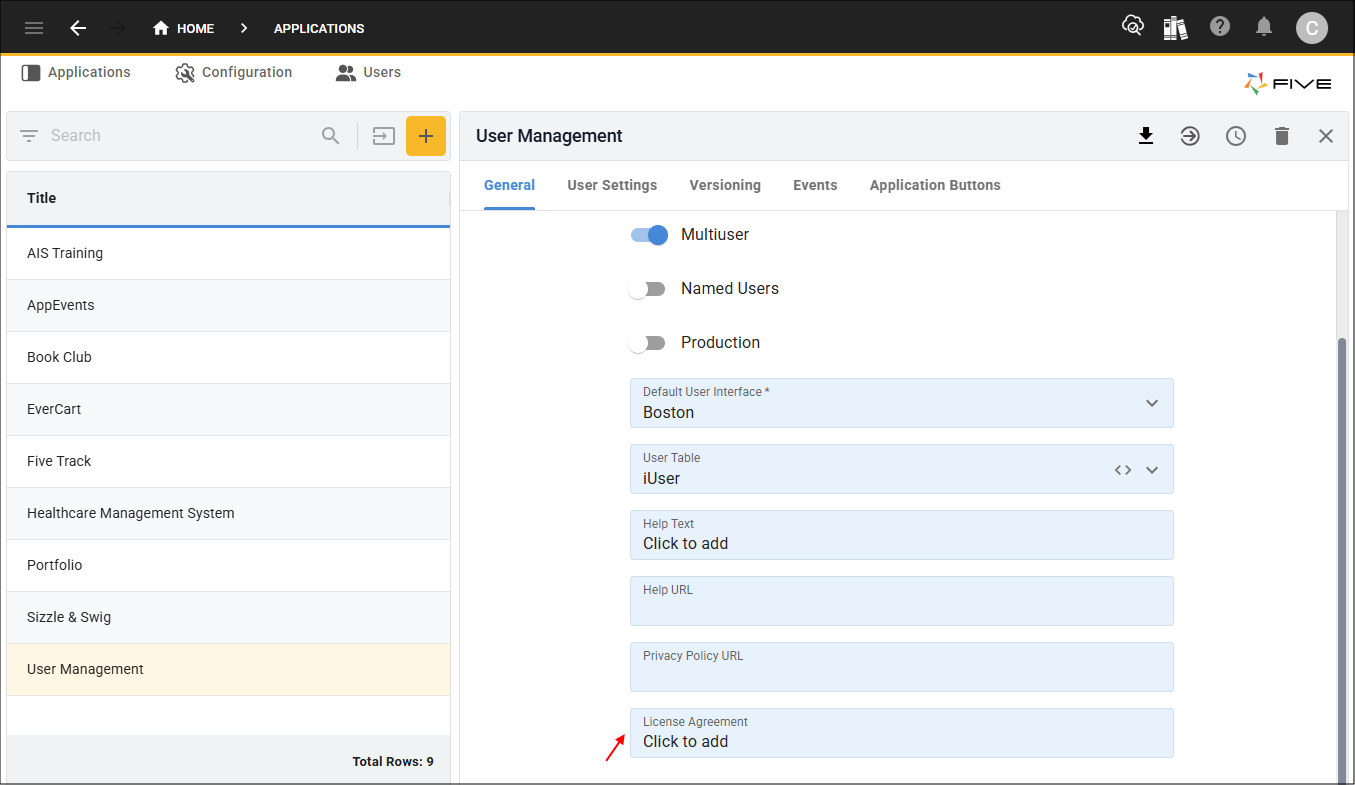Expand the Default User Interface dropdown
Screen dimensions: 1355x785
tap(1152, 403)
